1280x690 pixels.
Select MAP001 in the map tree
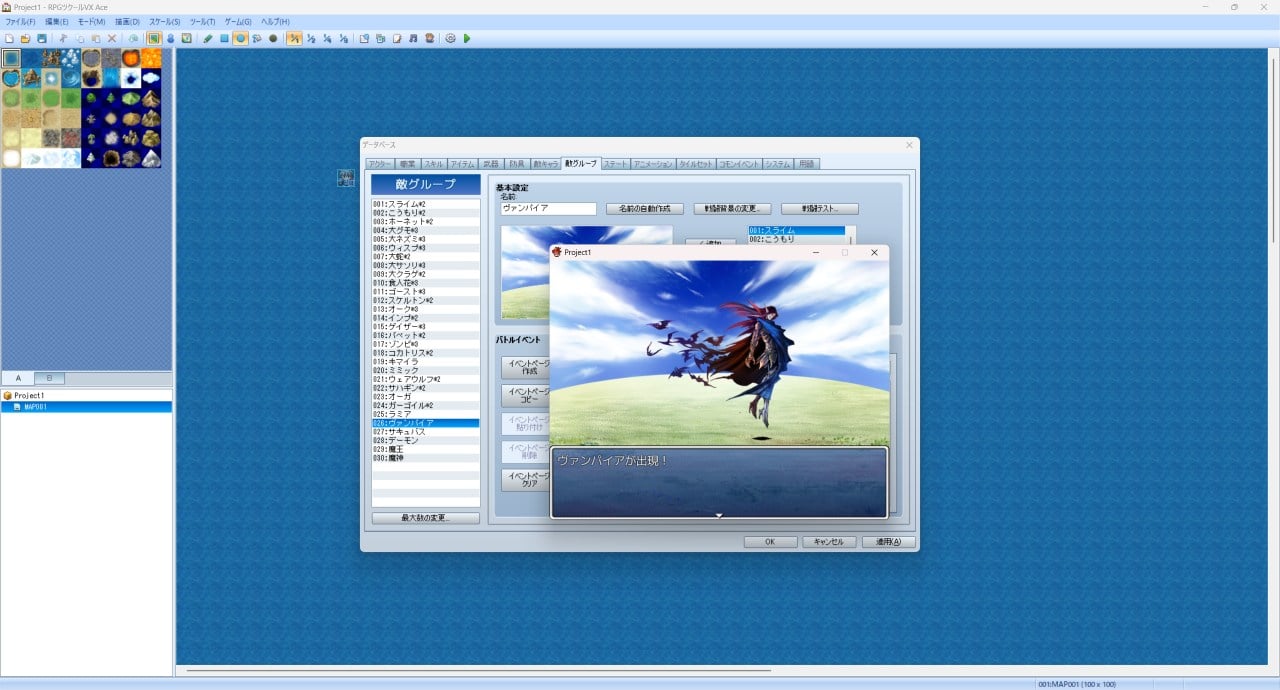click(x=35, y=407)
